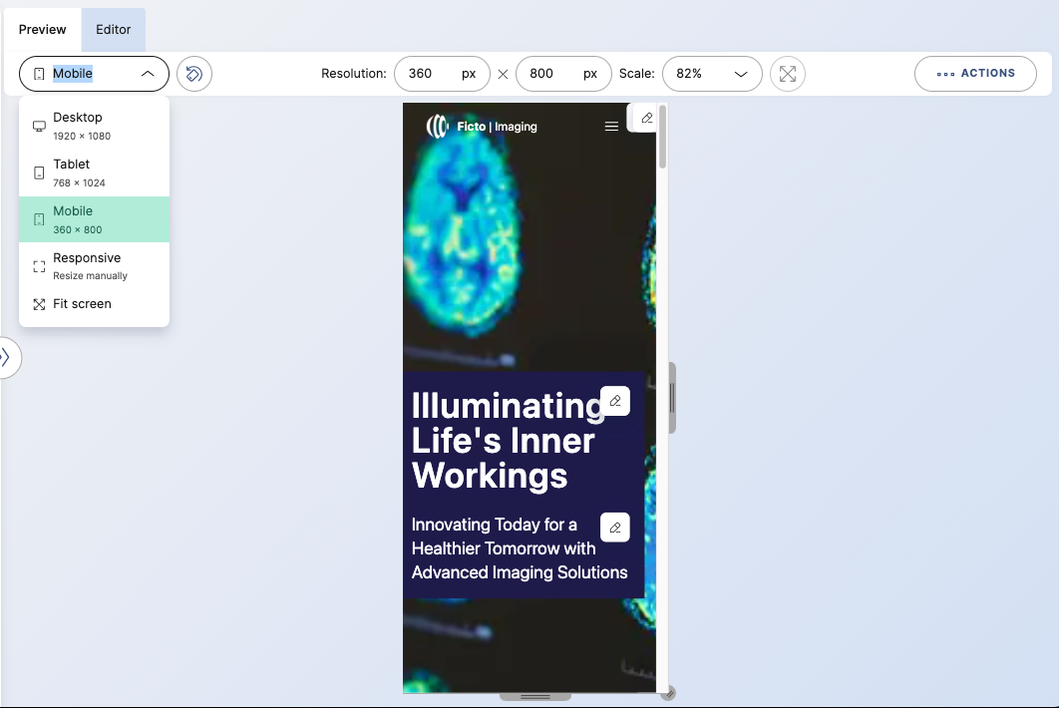Click the Desktop monitor icon in device list
1059x708 pixels.
click(37, 124)
